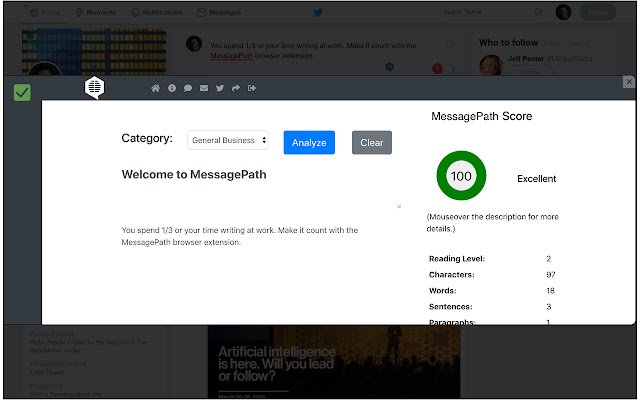
Task: Click the 100 score ring
Action: pyautogui.click(x=461, y=176)
